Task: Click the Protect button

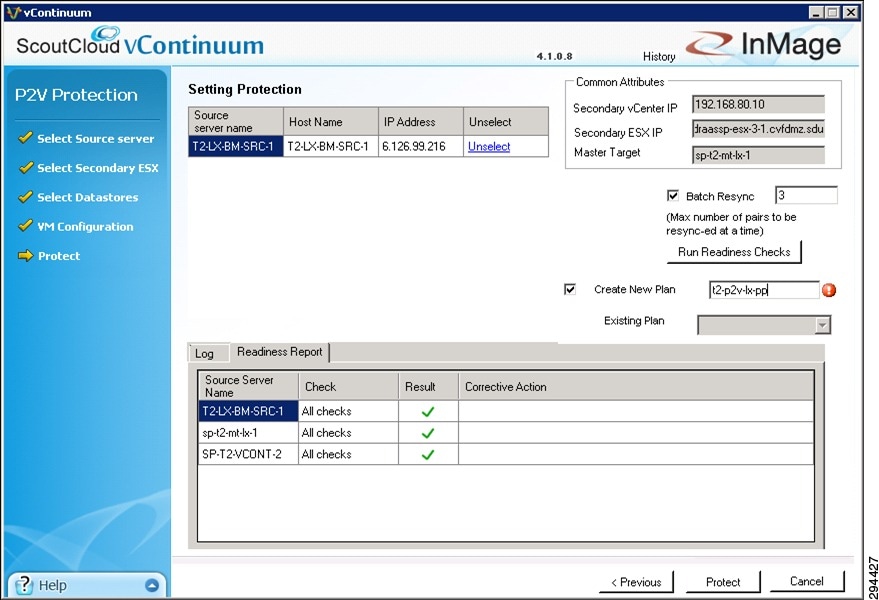Action: point(723,582)
